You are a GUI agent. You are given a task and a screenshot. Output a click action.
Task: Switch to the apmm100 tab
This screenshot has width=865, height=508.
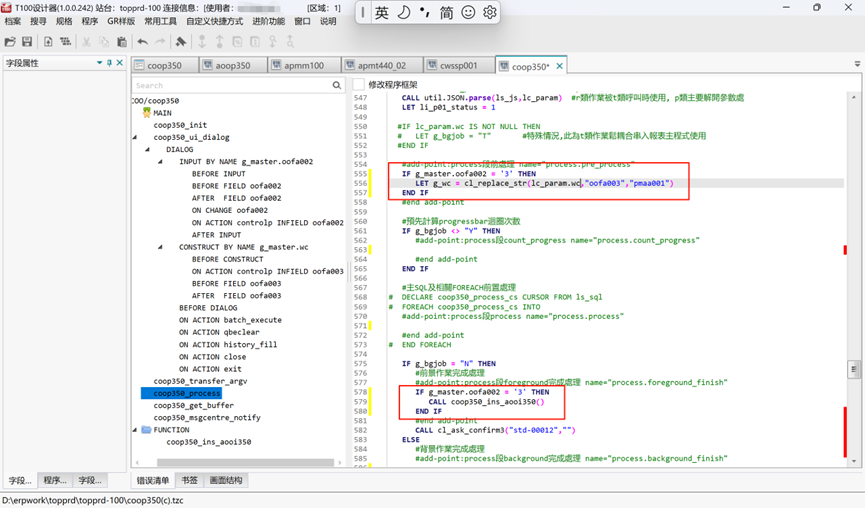point(303,66)
